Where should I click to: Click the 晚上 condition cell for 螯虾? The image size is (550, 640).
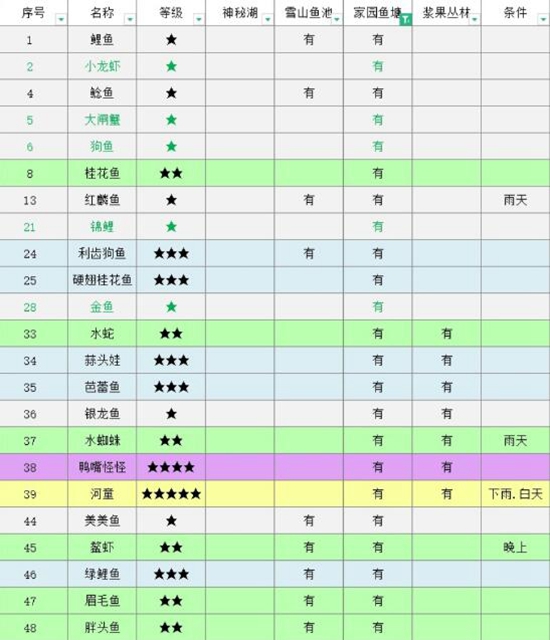(x=515, y=547)
